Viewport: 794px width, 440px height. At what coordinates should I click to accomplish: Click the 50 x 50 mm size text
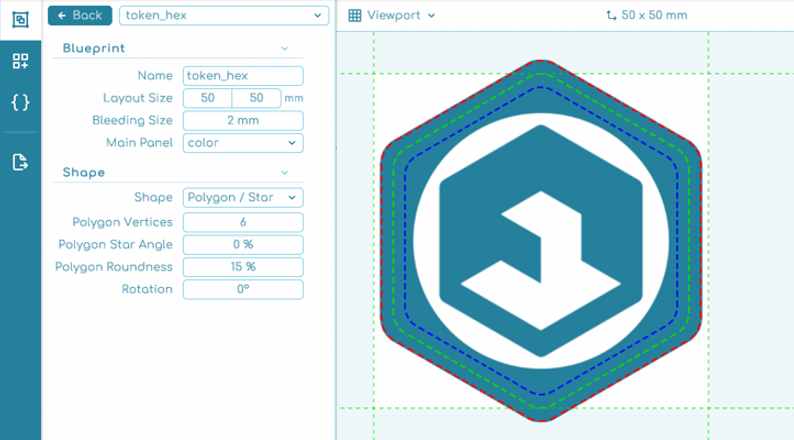click(654, 16)
